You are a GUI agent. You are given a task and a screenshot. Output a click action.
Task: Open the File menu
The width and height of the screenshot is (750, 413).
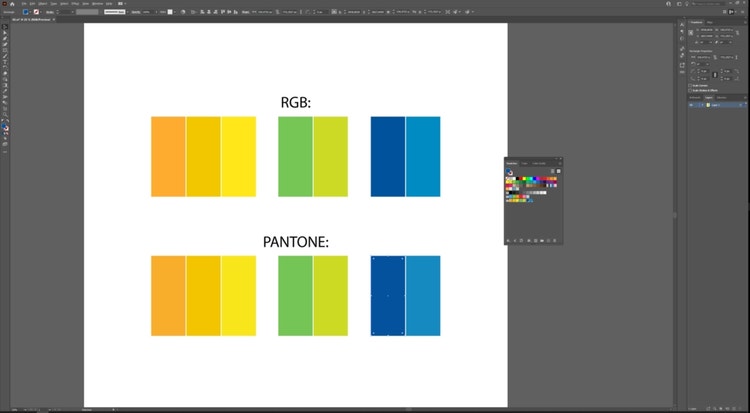pyautogui.click(x=24, y=3)
